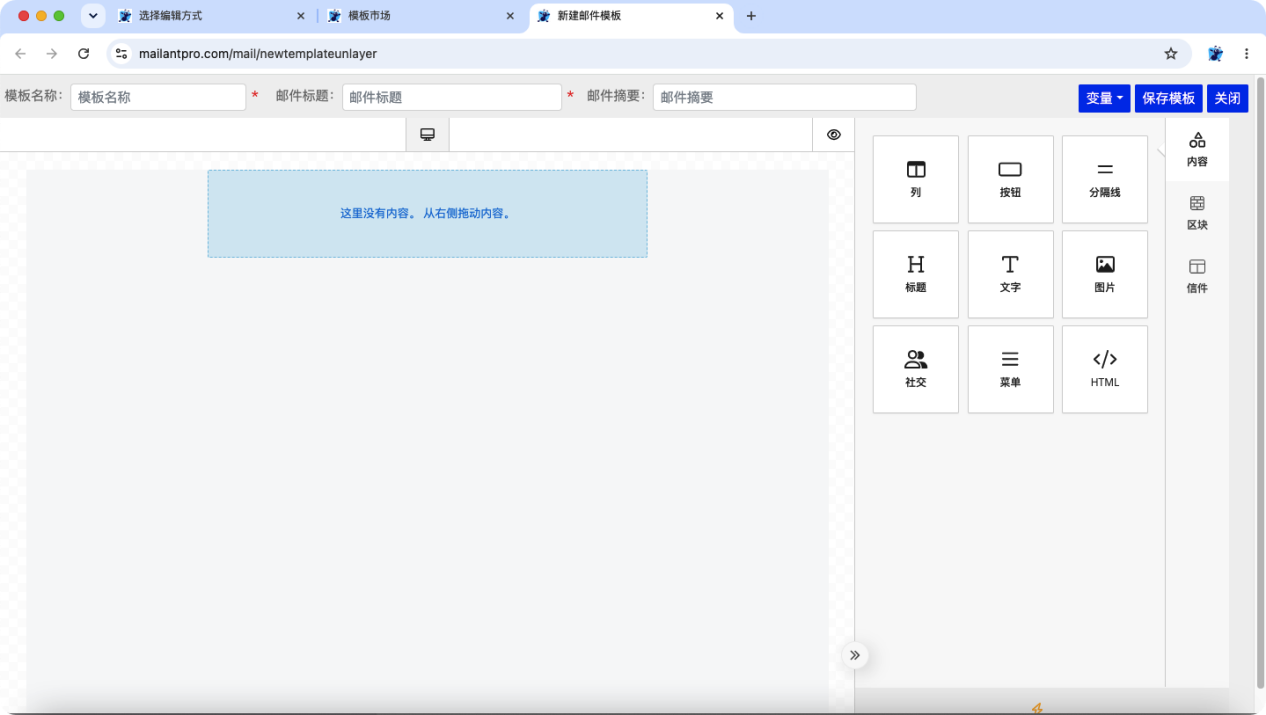Select the Text (文字) content block
Image resolution: width=1266 pixels, height=715 pixels.
tap(1010, 274)
